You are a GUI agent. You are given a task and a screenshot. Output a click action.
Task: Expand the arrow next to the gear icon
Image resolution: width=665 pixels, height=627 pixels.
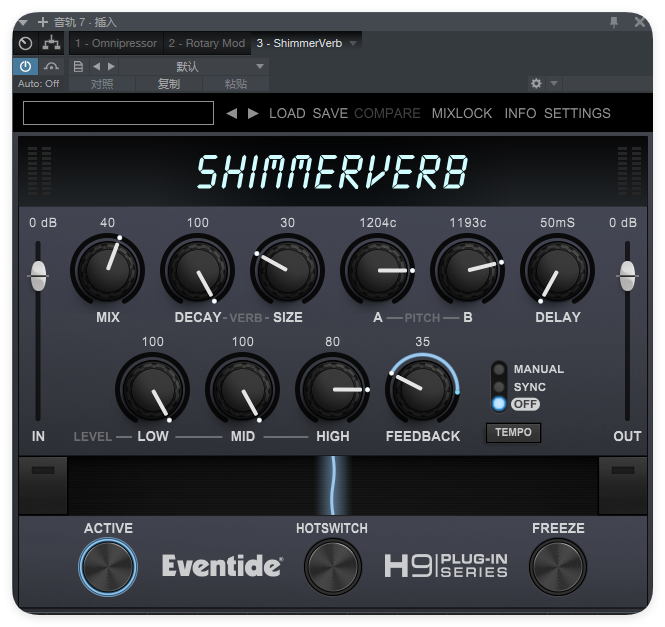click(554, 84)
